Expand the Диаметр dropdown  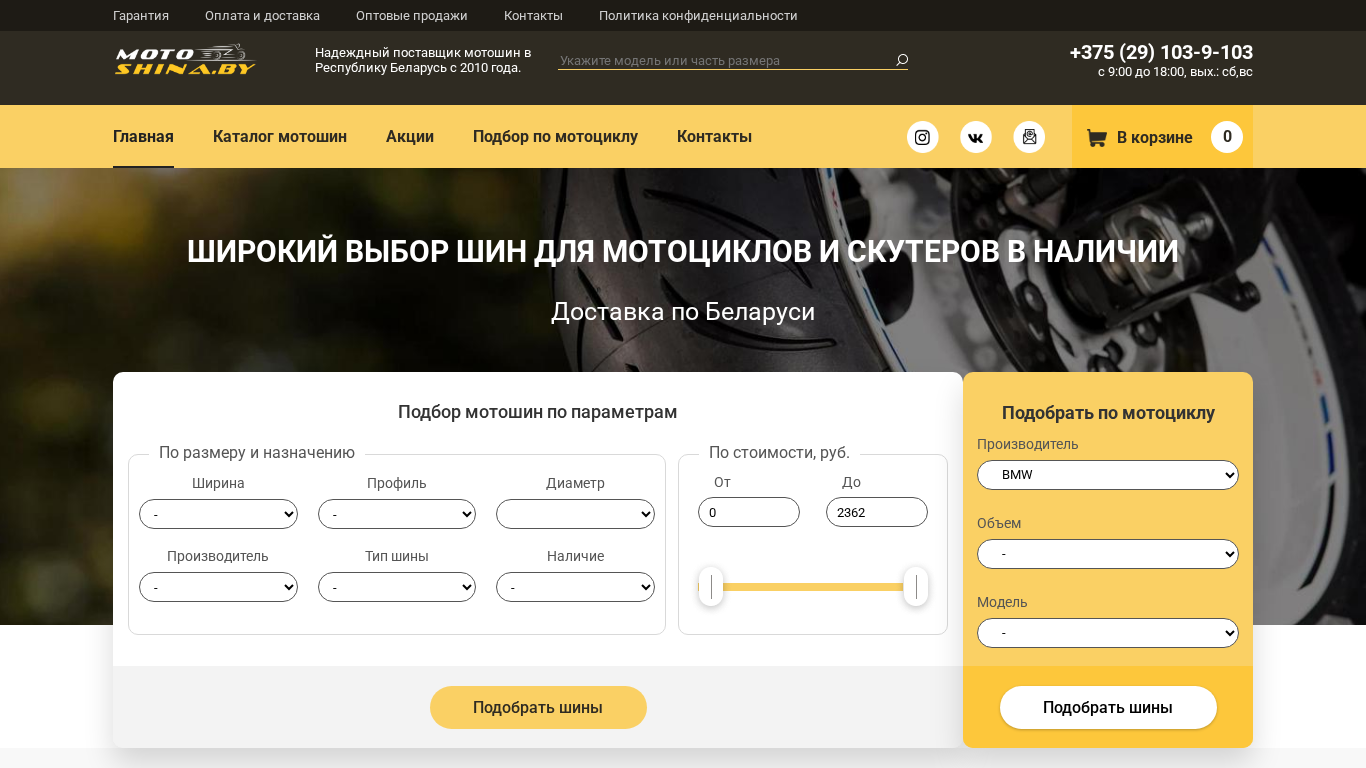pyautogui.click(x=575, y=514)
